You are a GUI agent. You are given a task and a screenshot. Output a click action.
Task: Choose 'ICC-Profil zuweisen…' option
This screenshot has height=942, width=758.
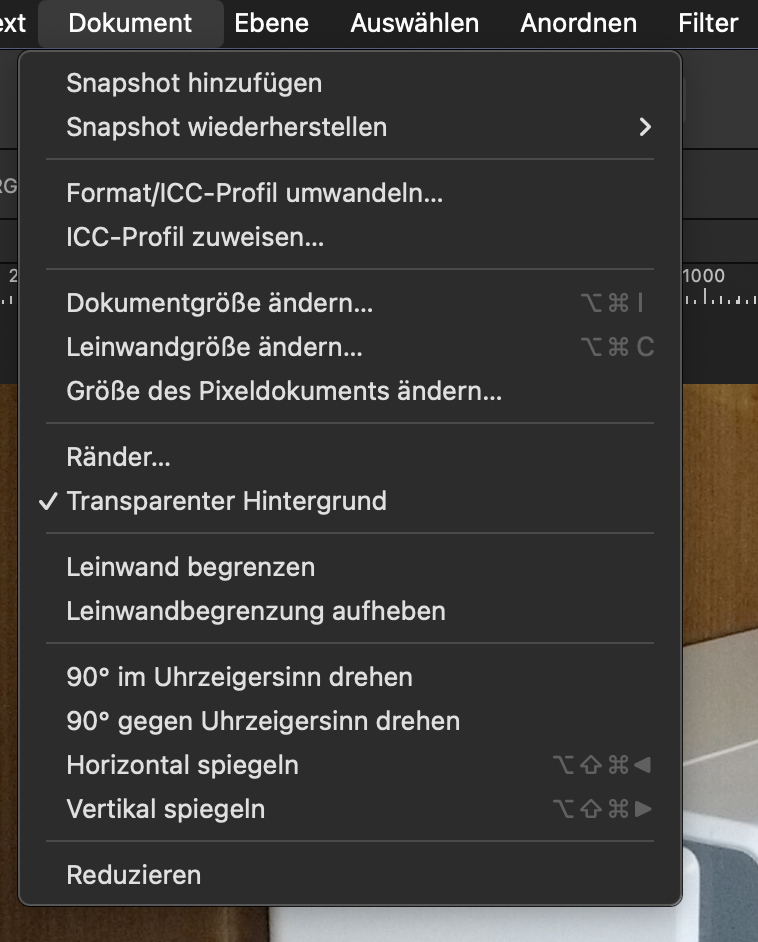click(195, 237)
